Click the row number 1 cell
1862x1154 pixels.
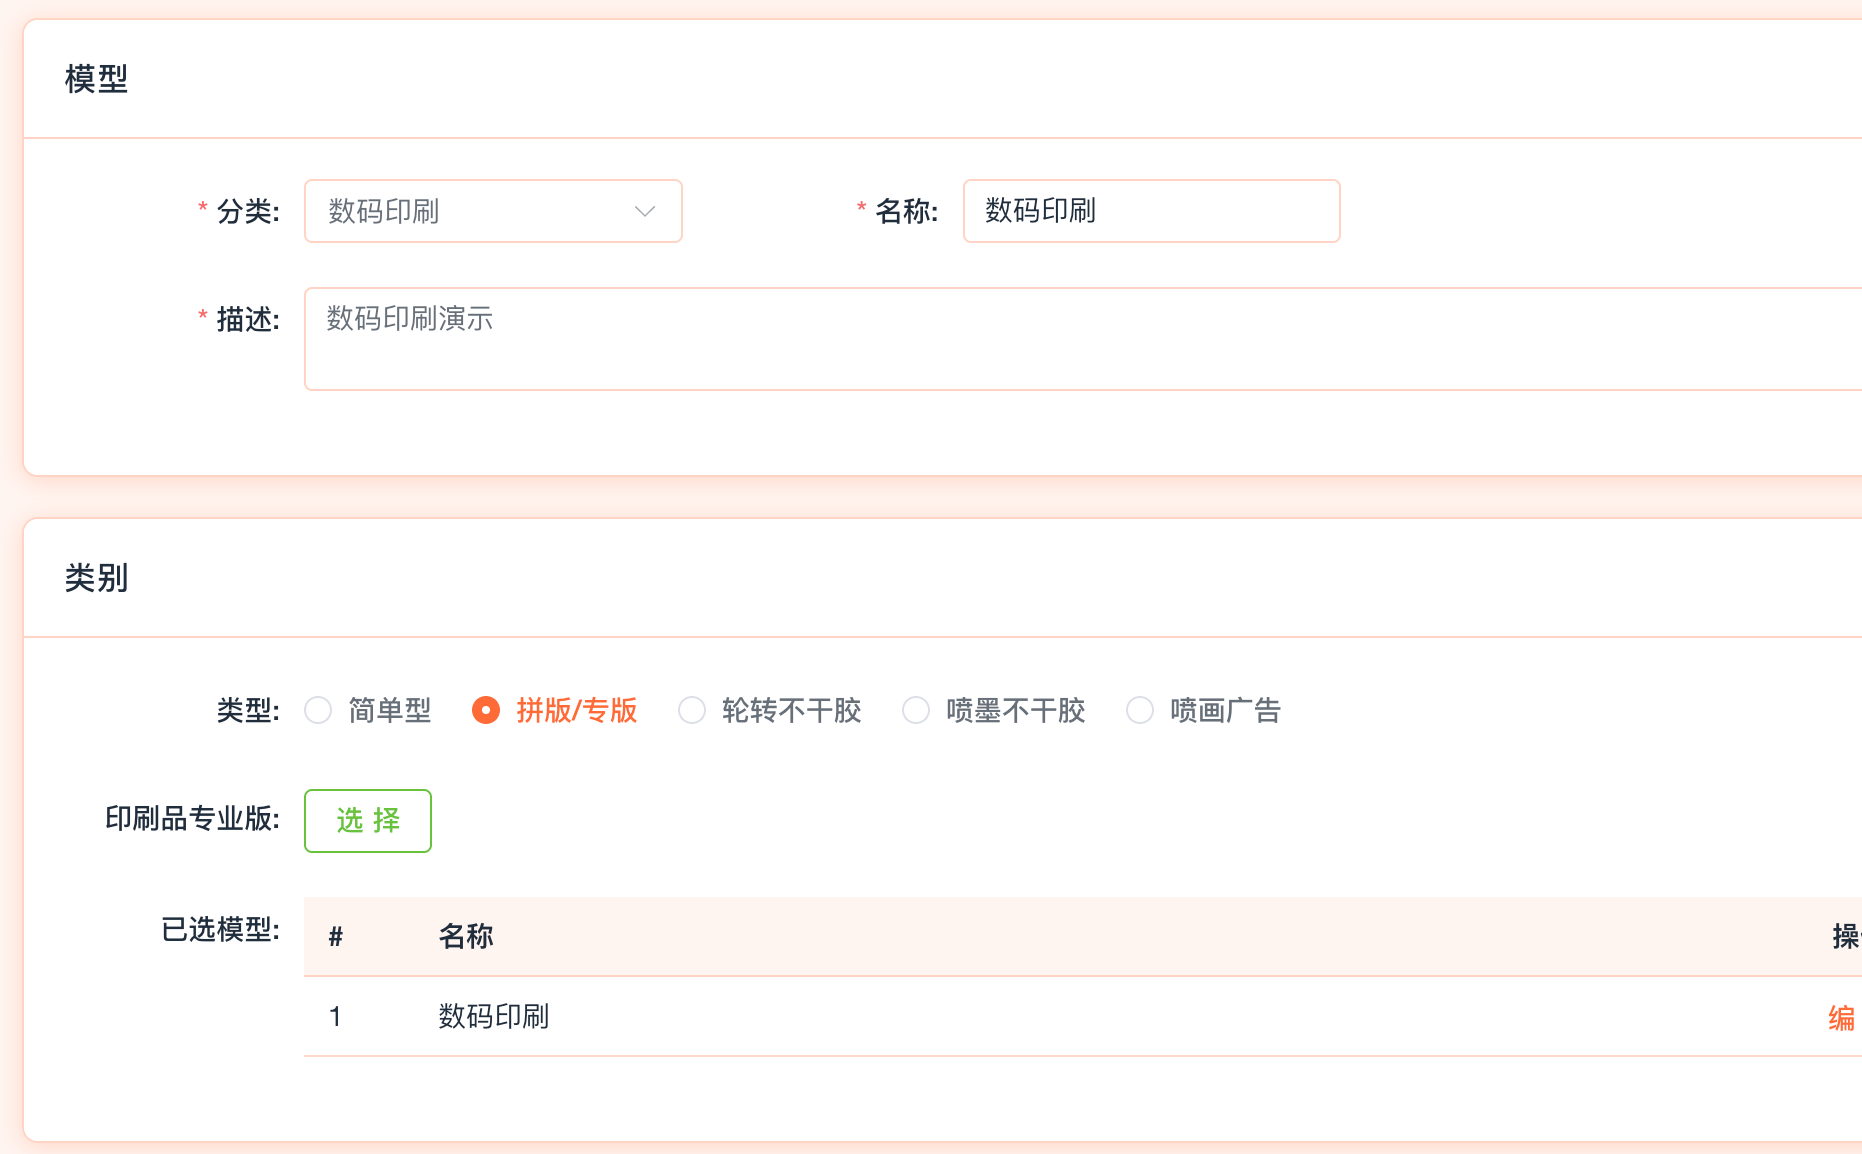click(336, 1017)
